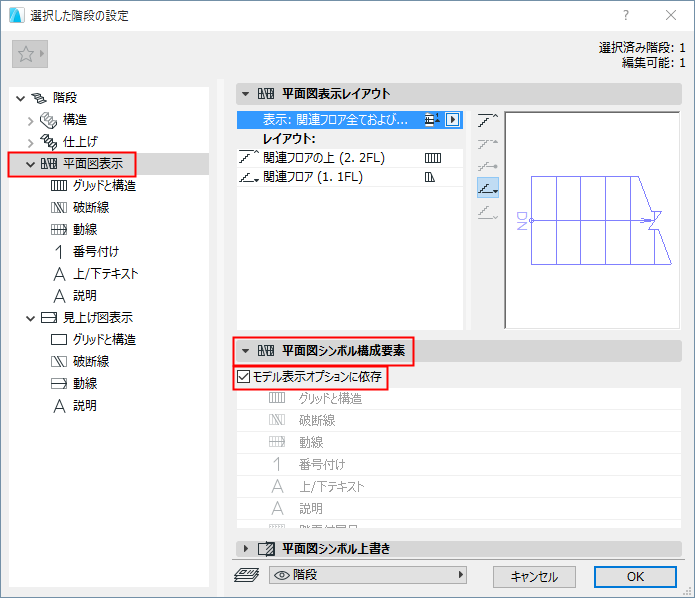
Task: Expand the 平面図シンボル上書き panel
Action: point(246,549)
